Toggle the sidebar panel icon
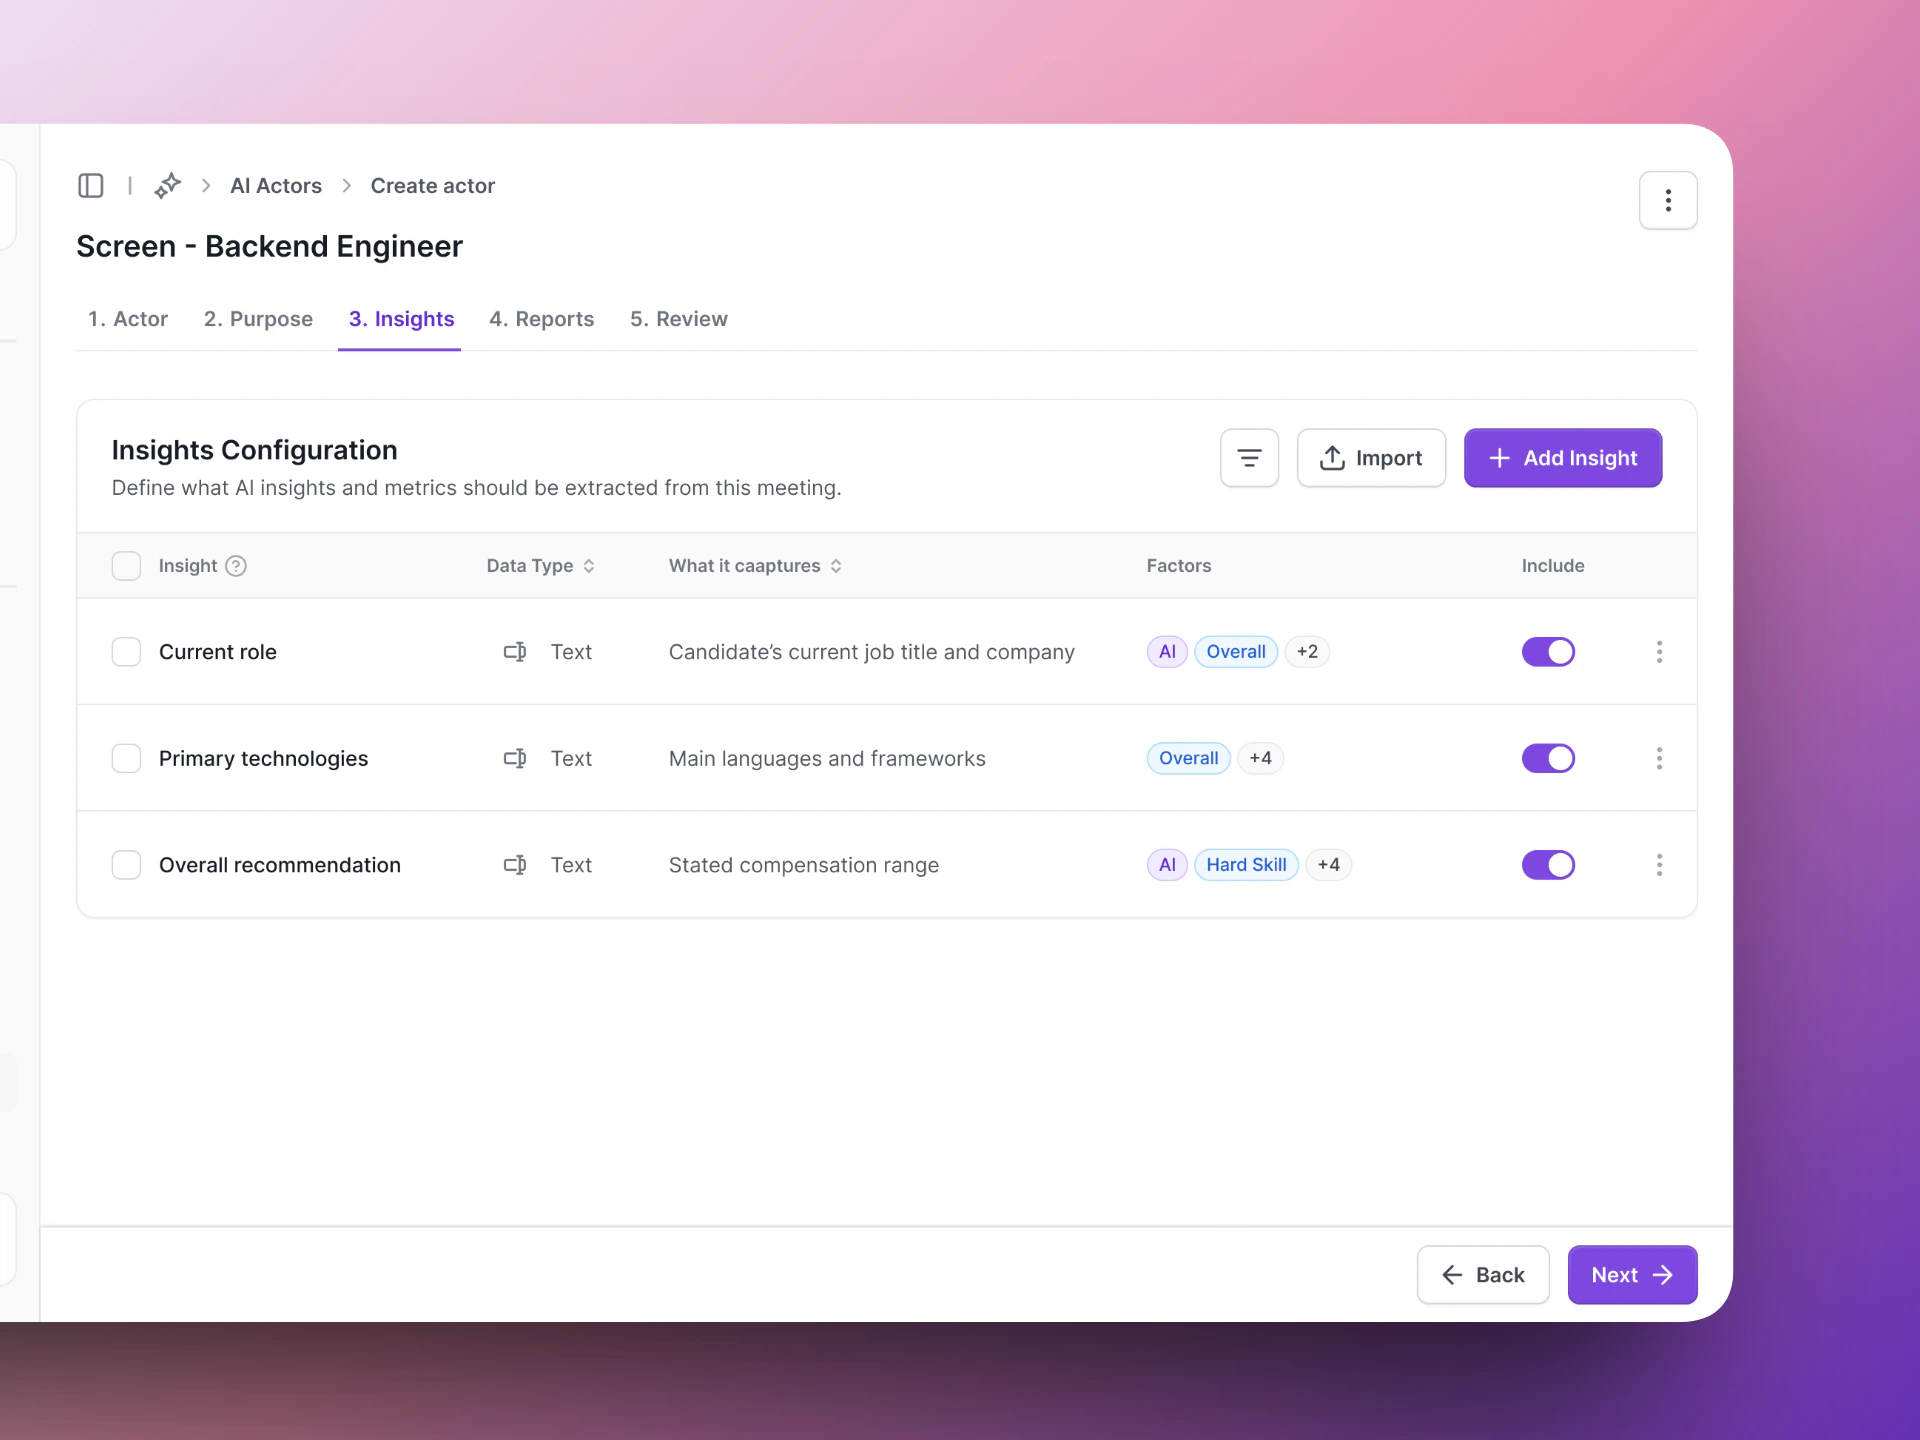The width and height of the screenshot is (1920, 1440). [x=91, y=186]
